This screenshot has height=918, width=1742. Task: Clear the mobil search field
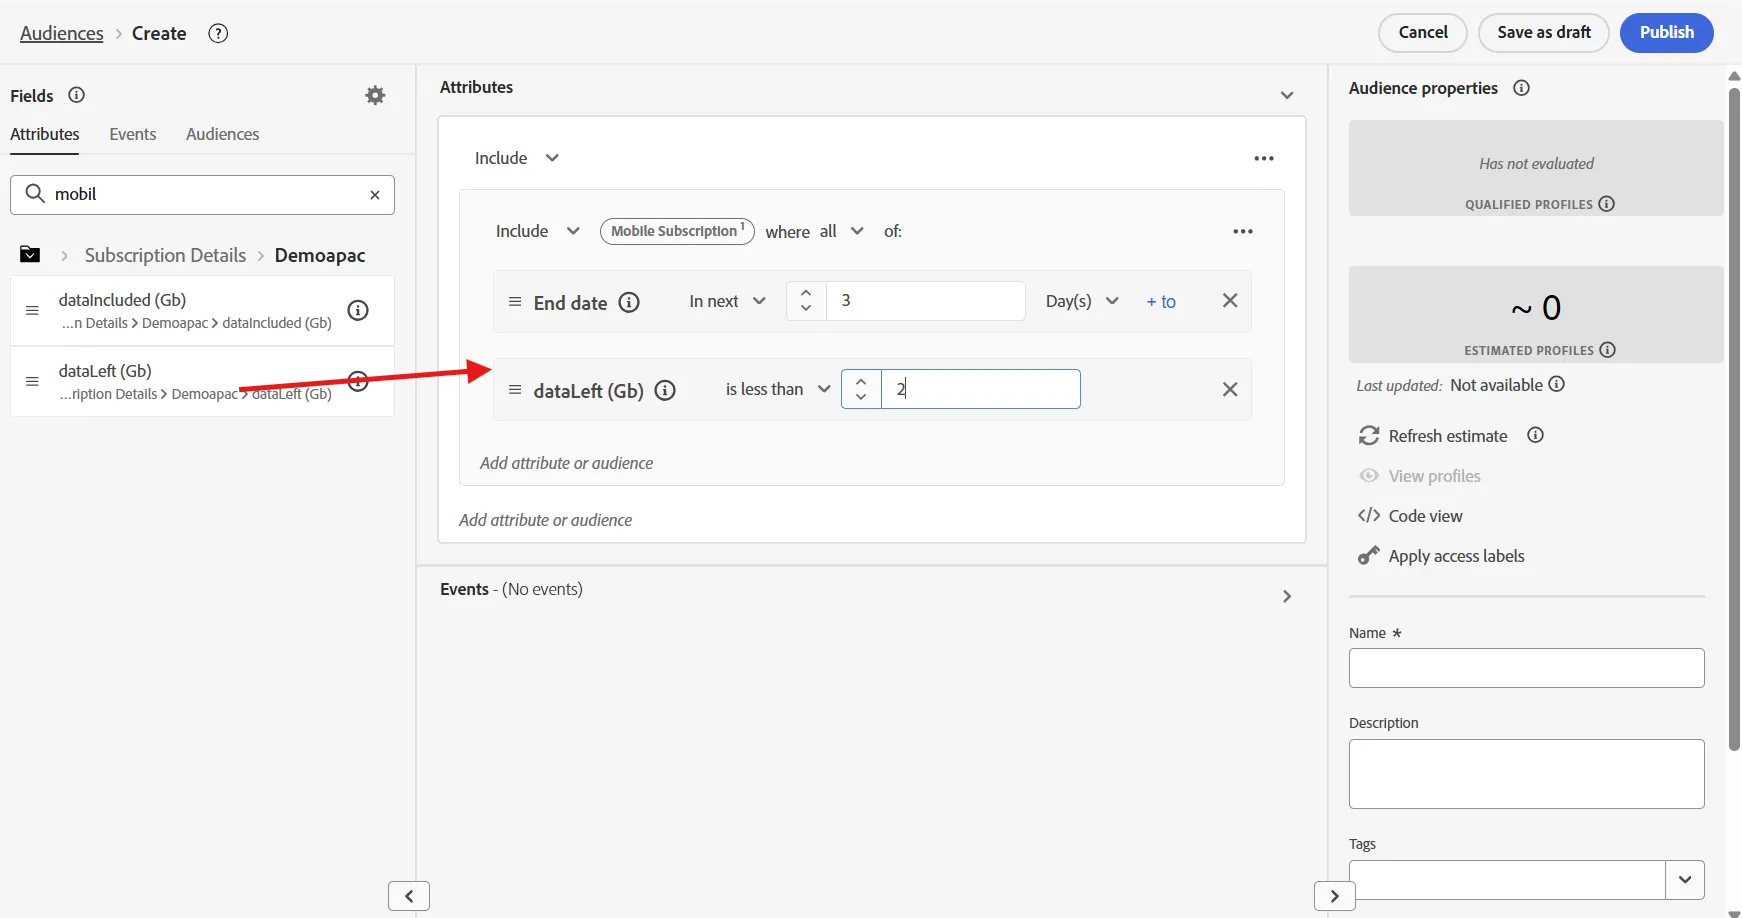click(375, 195)
